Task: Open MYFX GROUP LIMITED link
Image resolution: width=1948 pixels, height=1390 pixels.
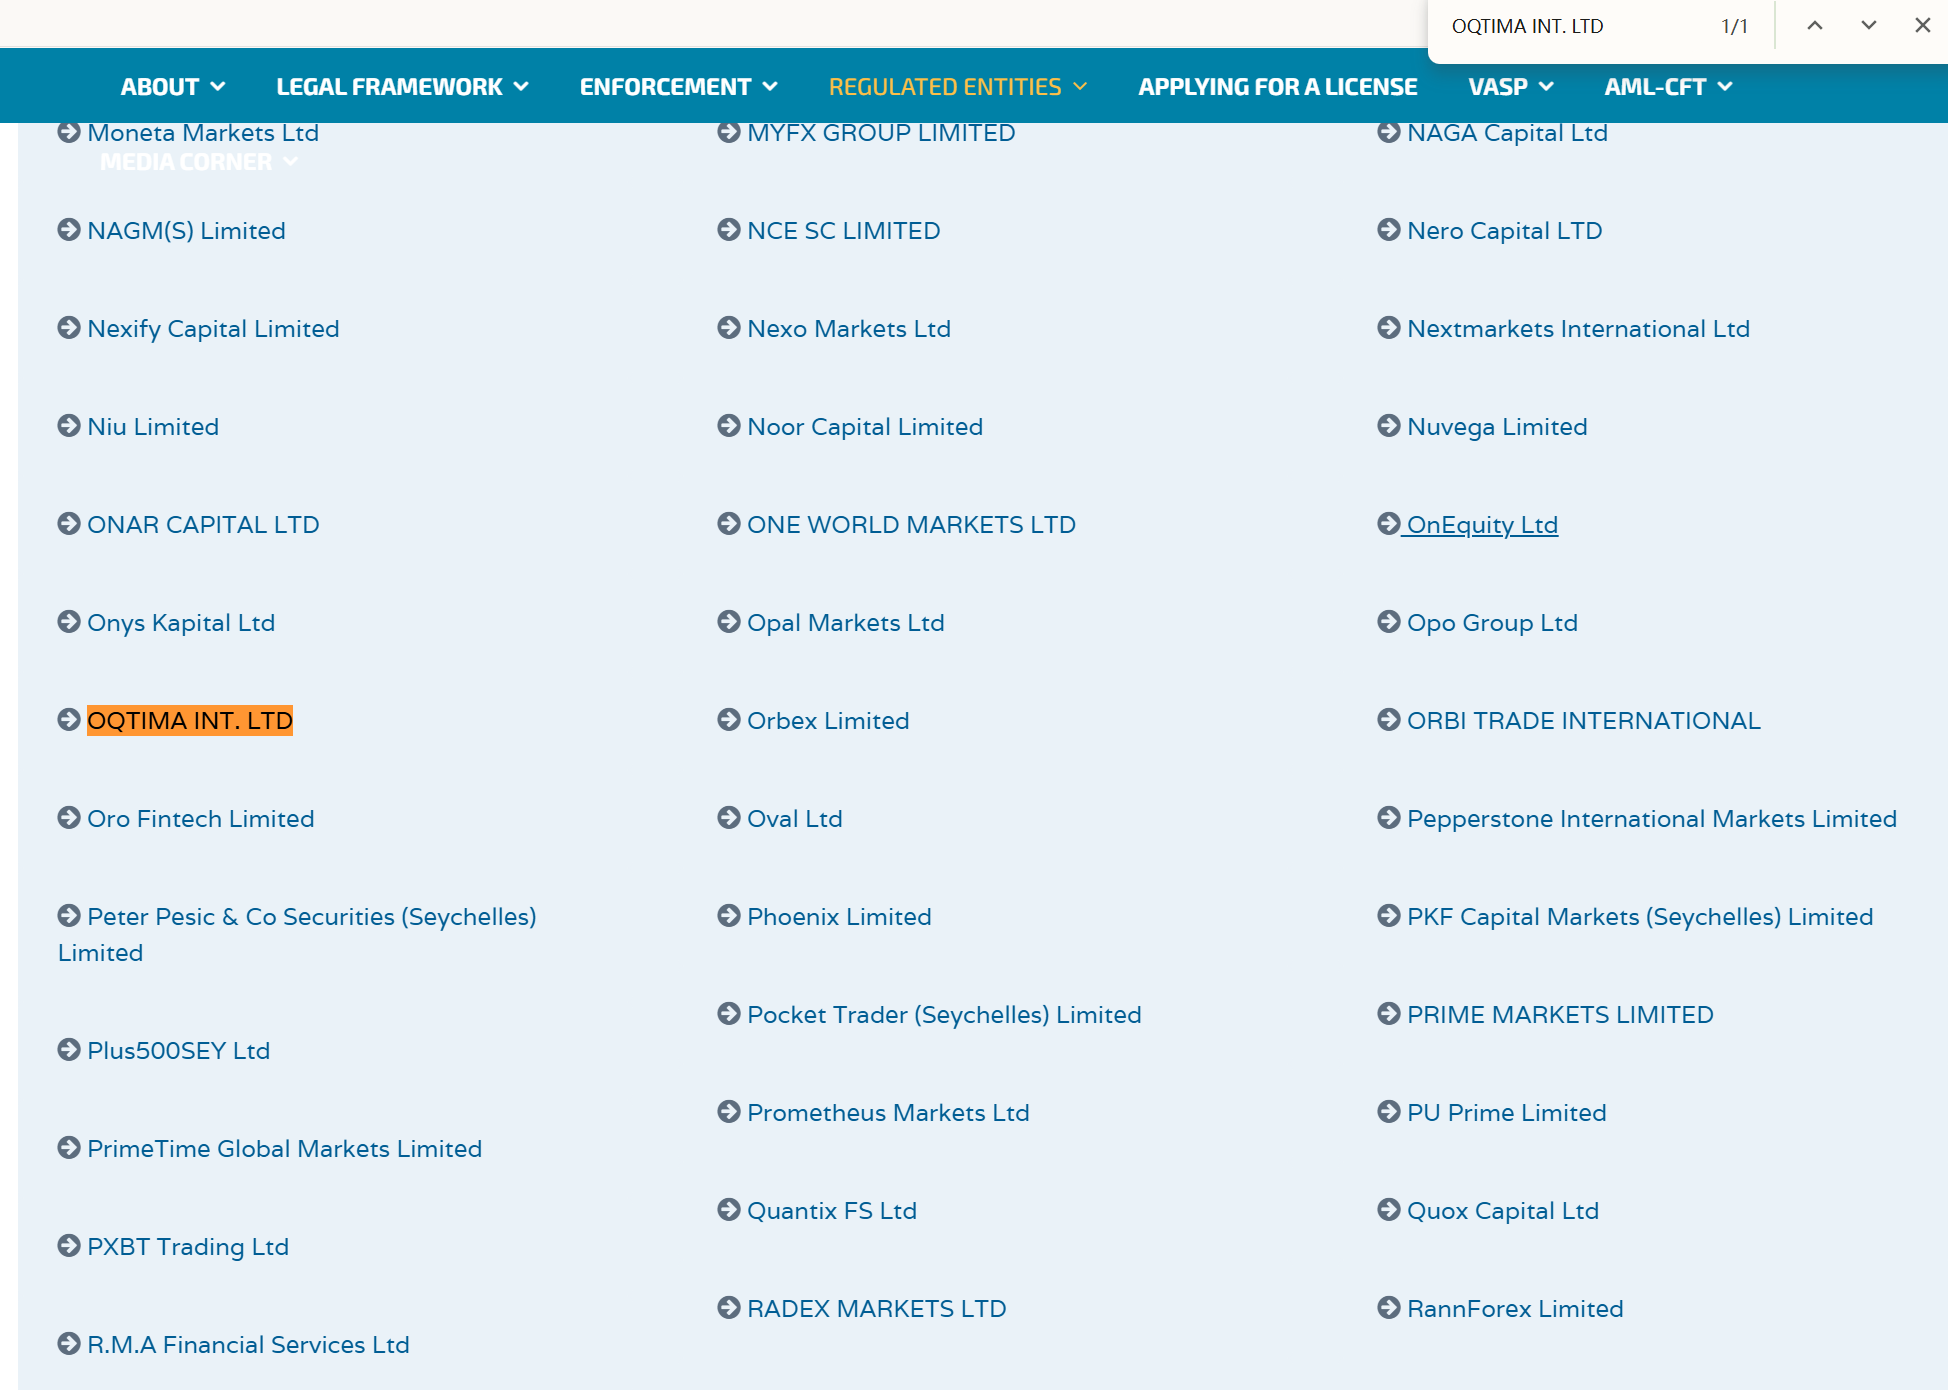Action: 881,133
